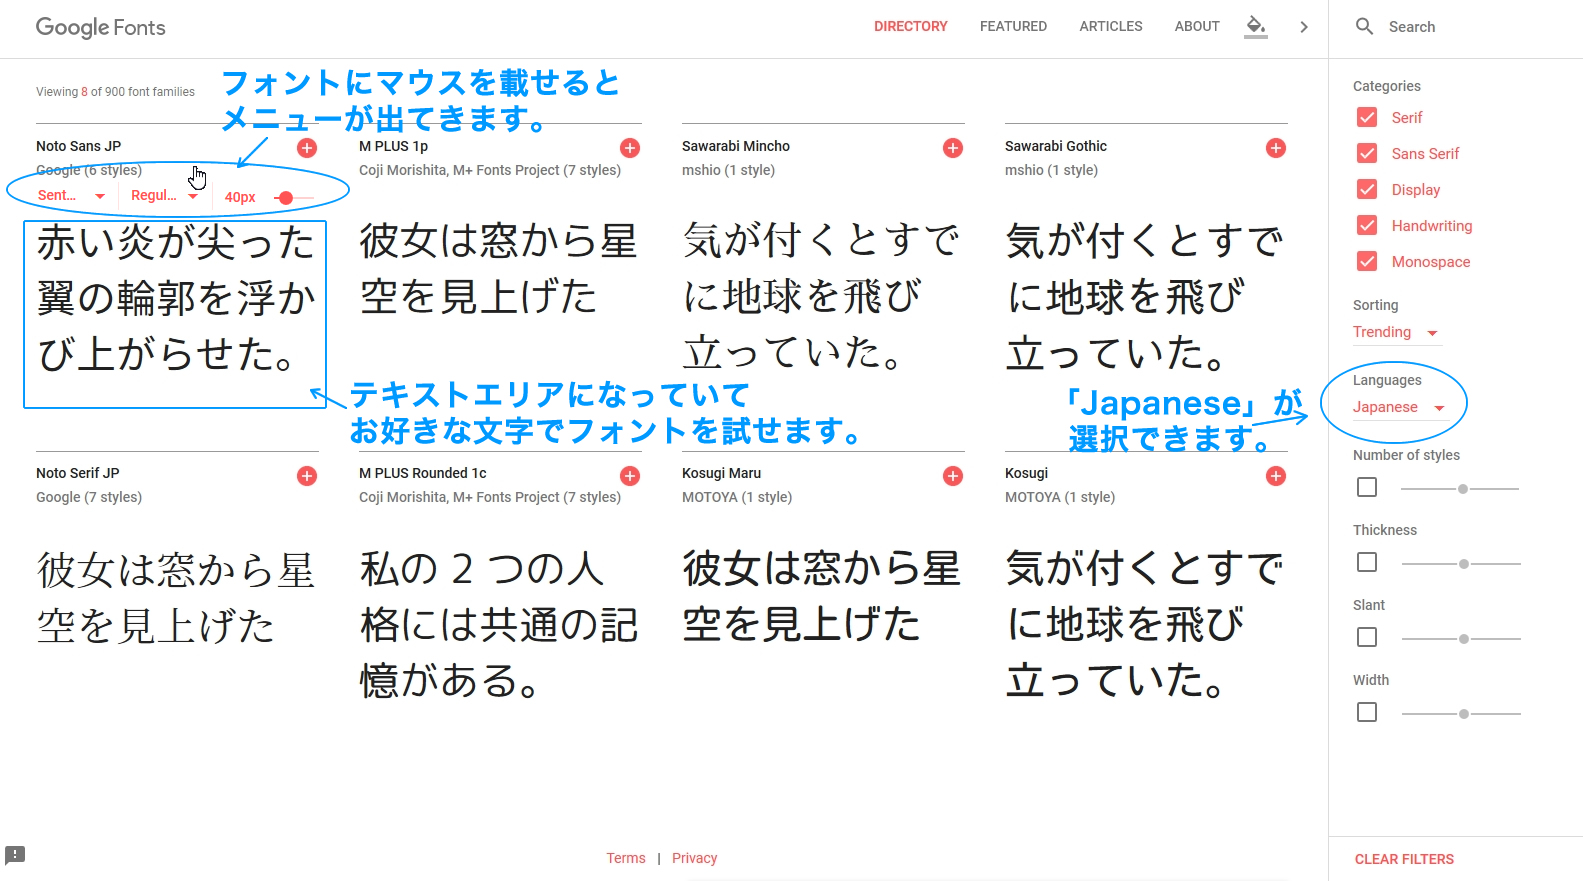Open the background color fill icon
The image size is (1583, 881).
(x=1256, y=27)
